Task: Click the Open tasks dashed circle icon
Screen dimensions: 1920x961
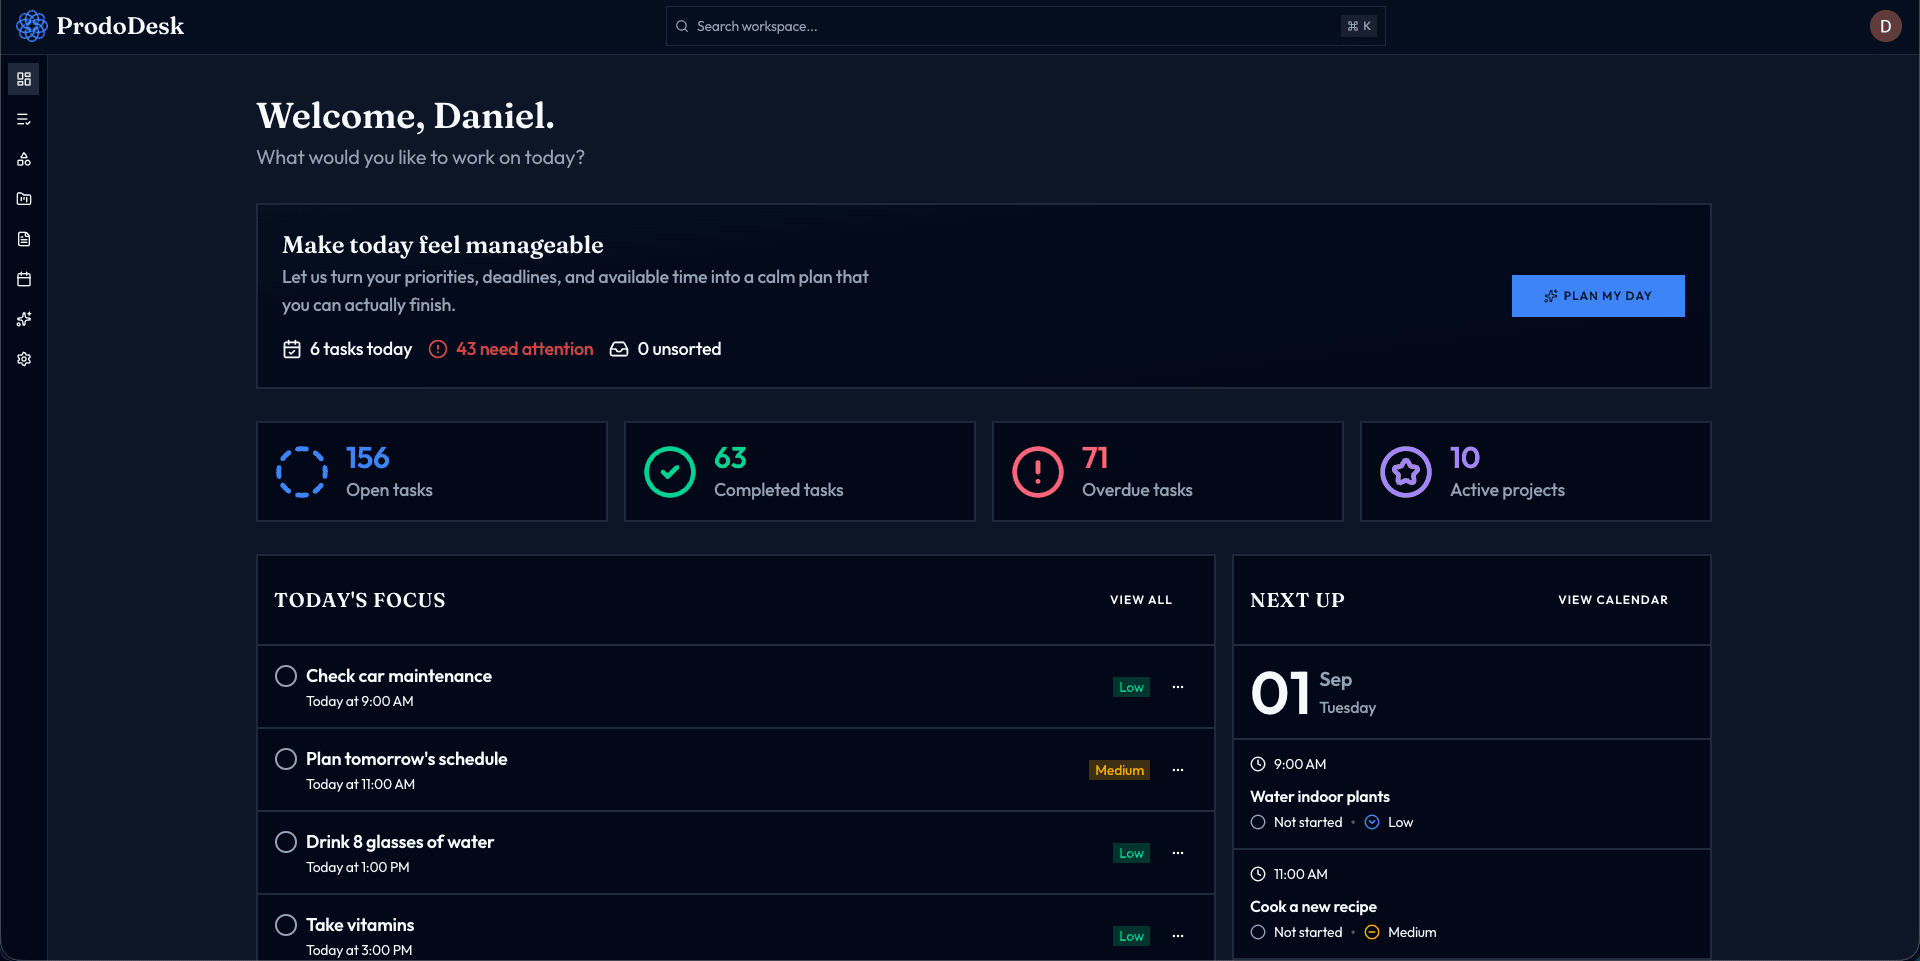Action: click(302, 472)
